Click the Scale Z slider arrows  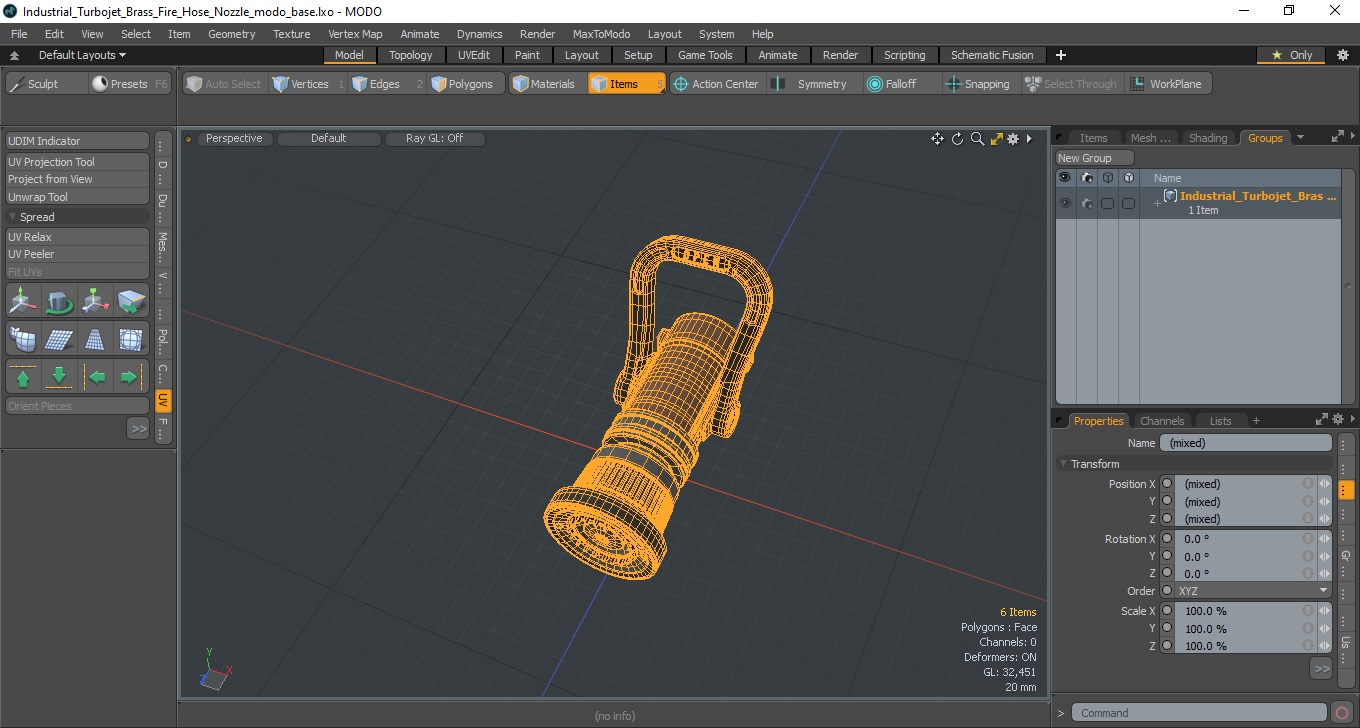(x=1325, y=646)
